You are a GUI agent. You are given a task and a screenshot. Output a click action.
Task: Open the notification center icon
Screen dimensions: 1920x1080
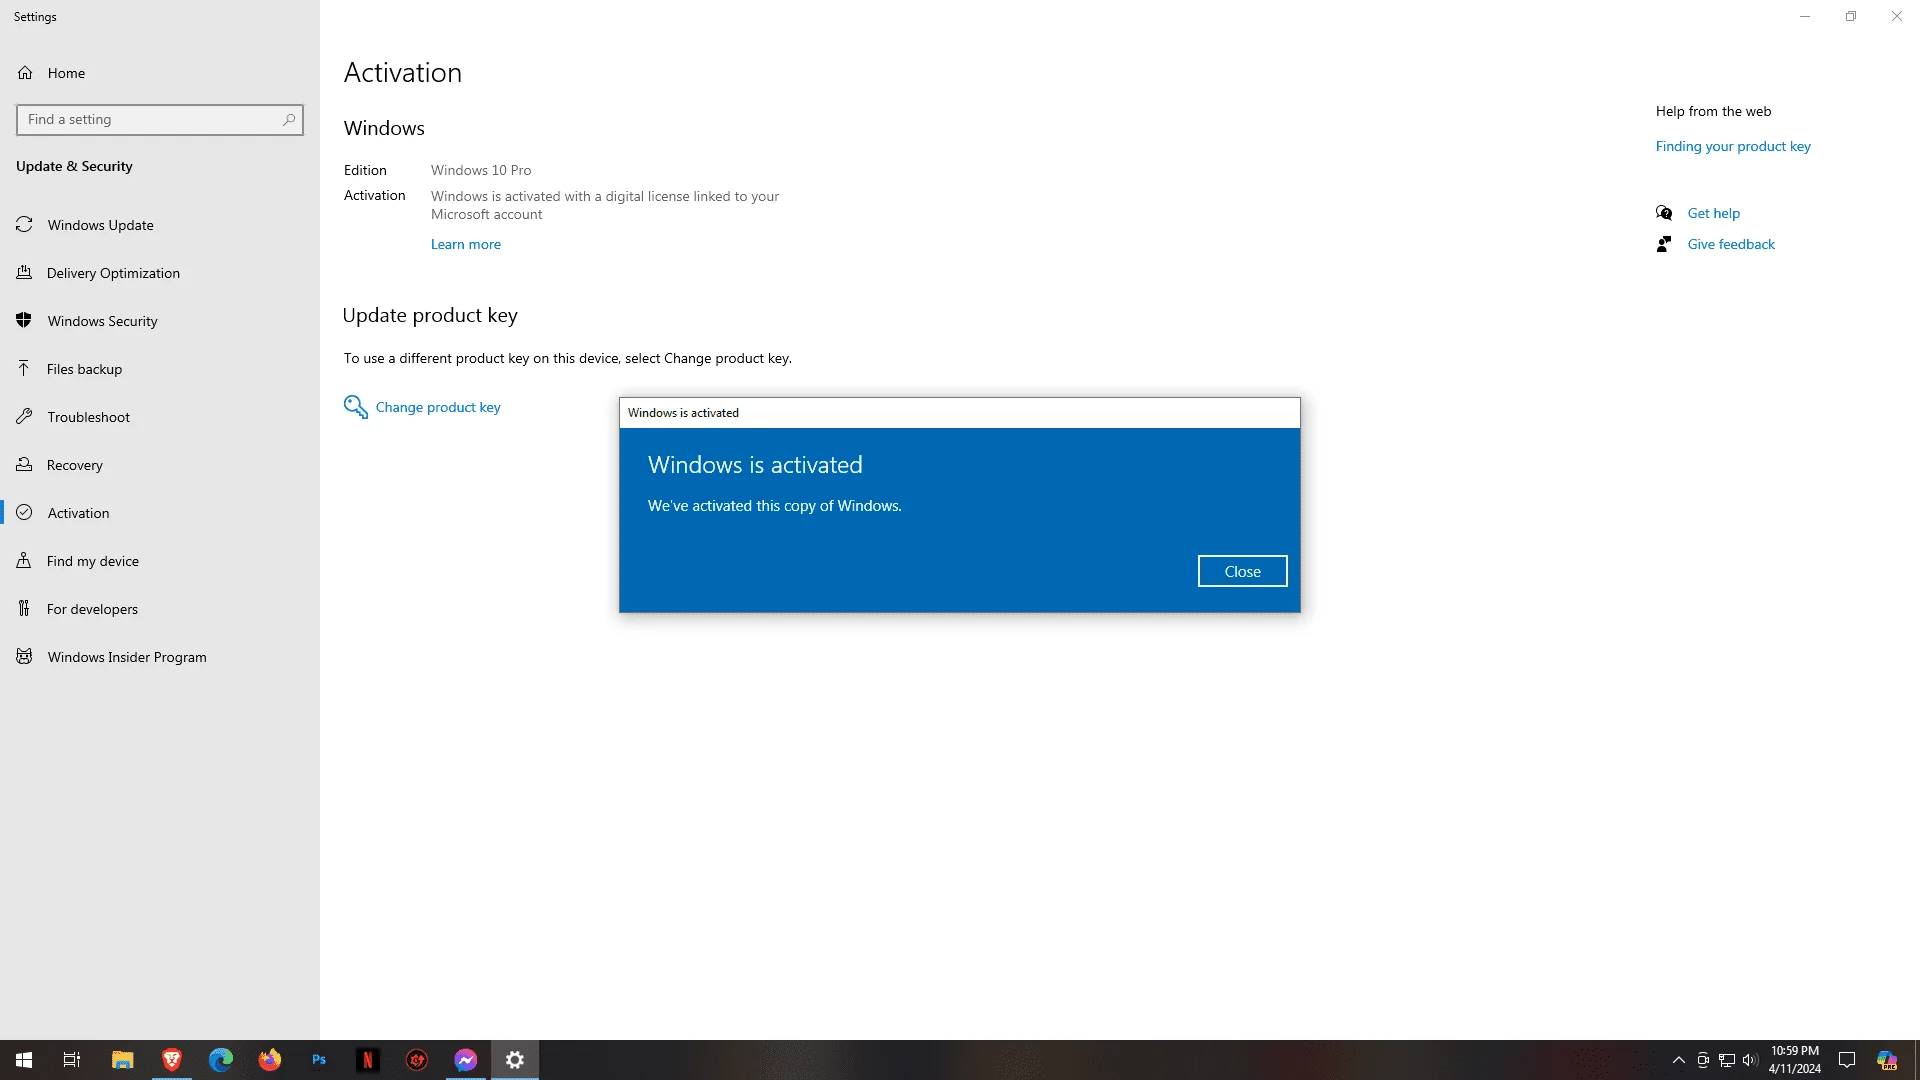1847,1060
